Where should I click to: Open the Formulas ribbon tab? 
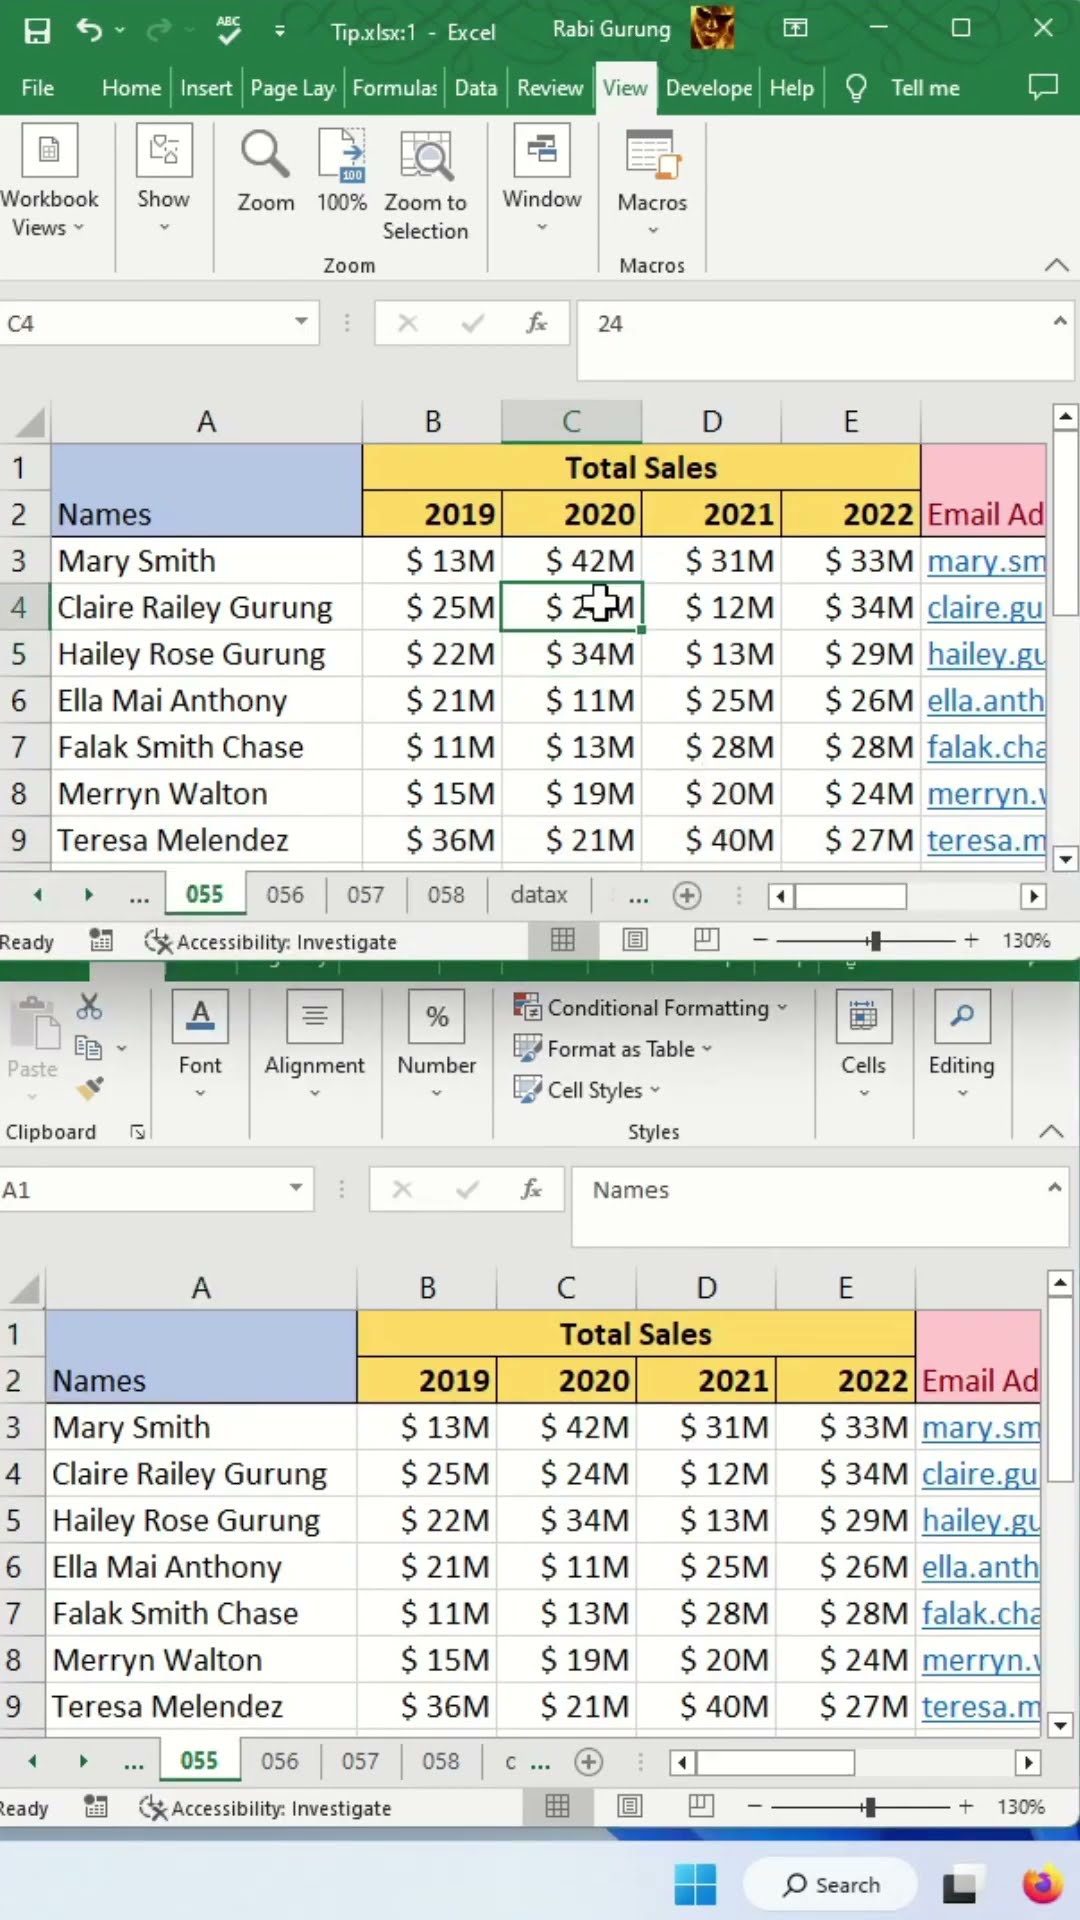(395, 88)
